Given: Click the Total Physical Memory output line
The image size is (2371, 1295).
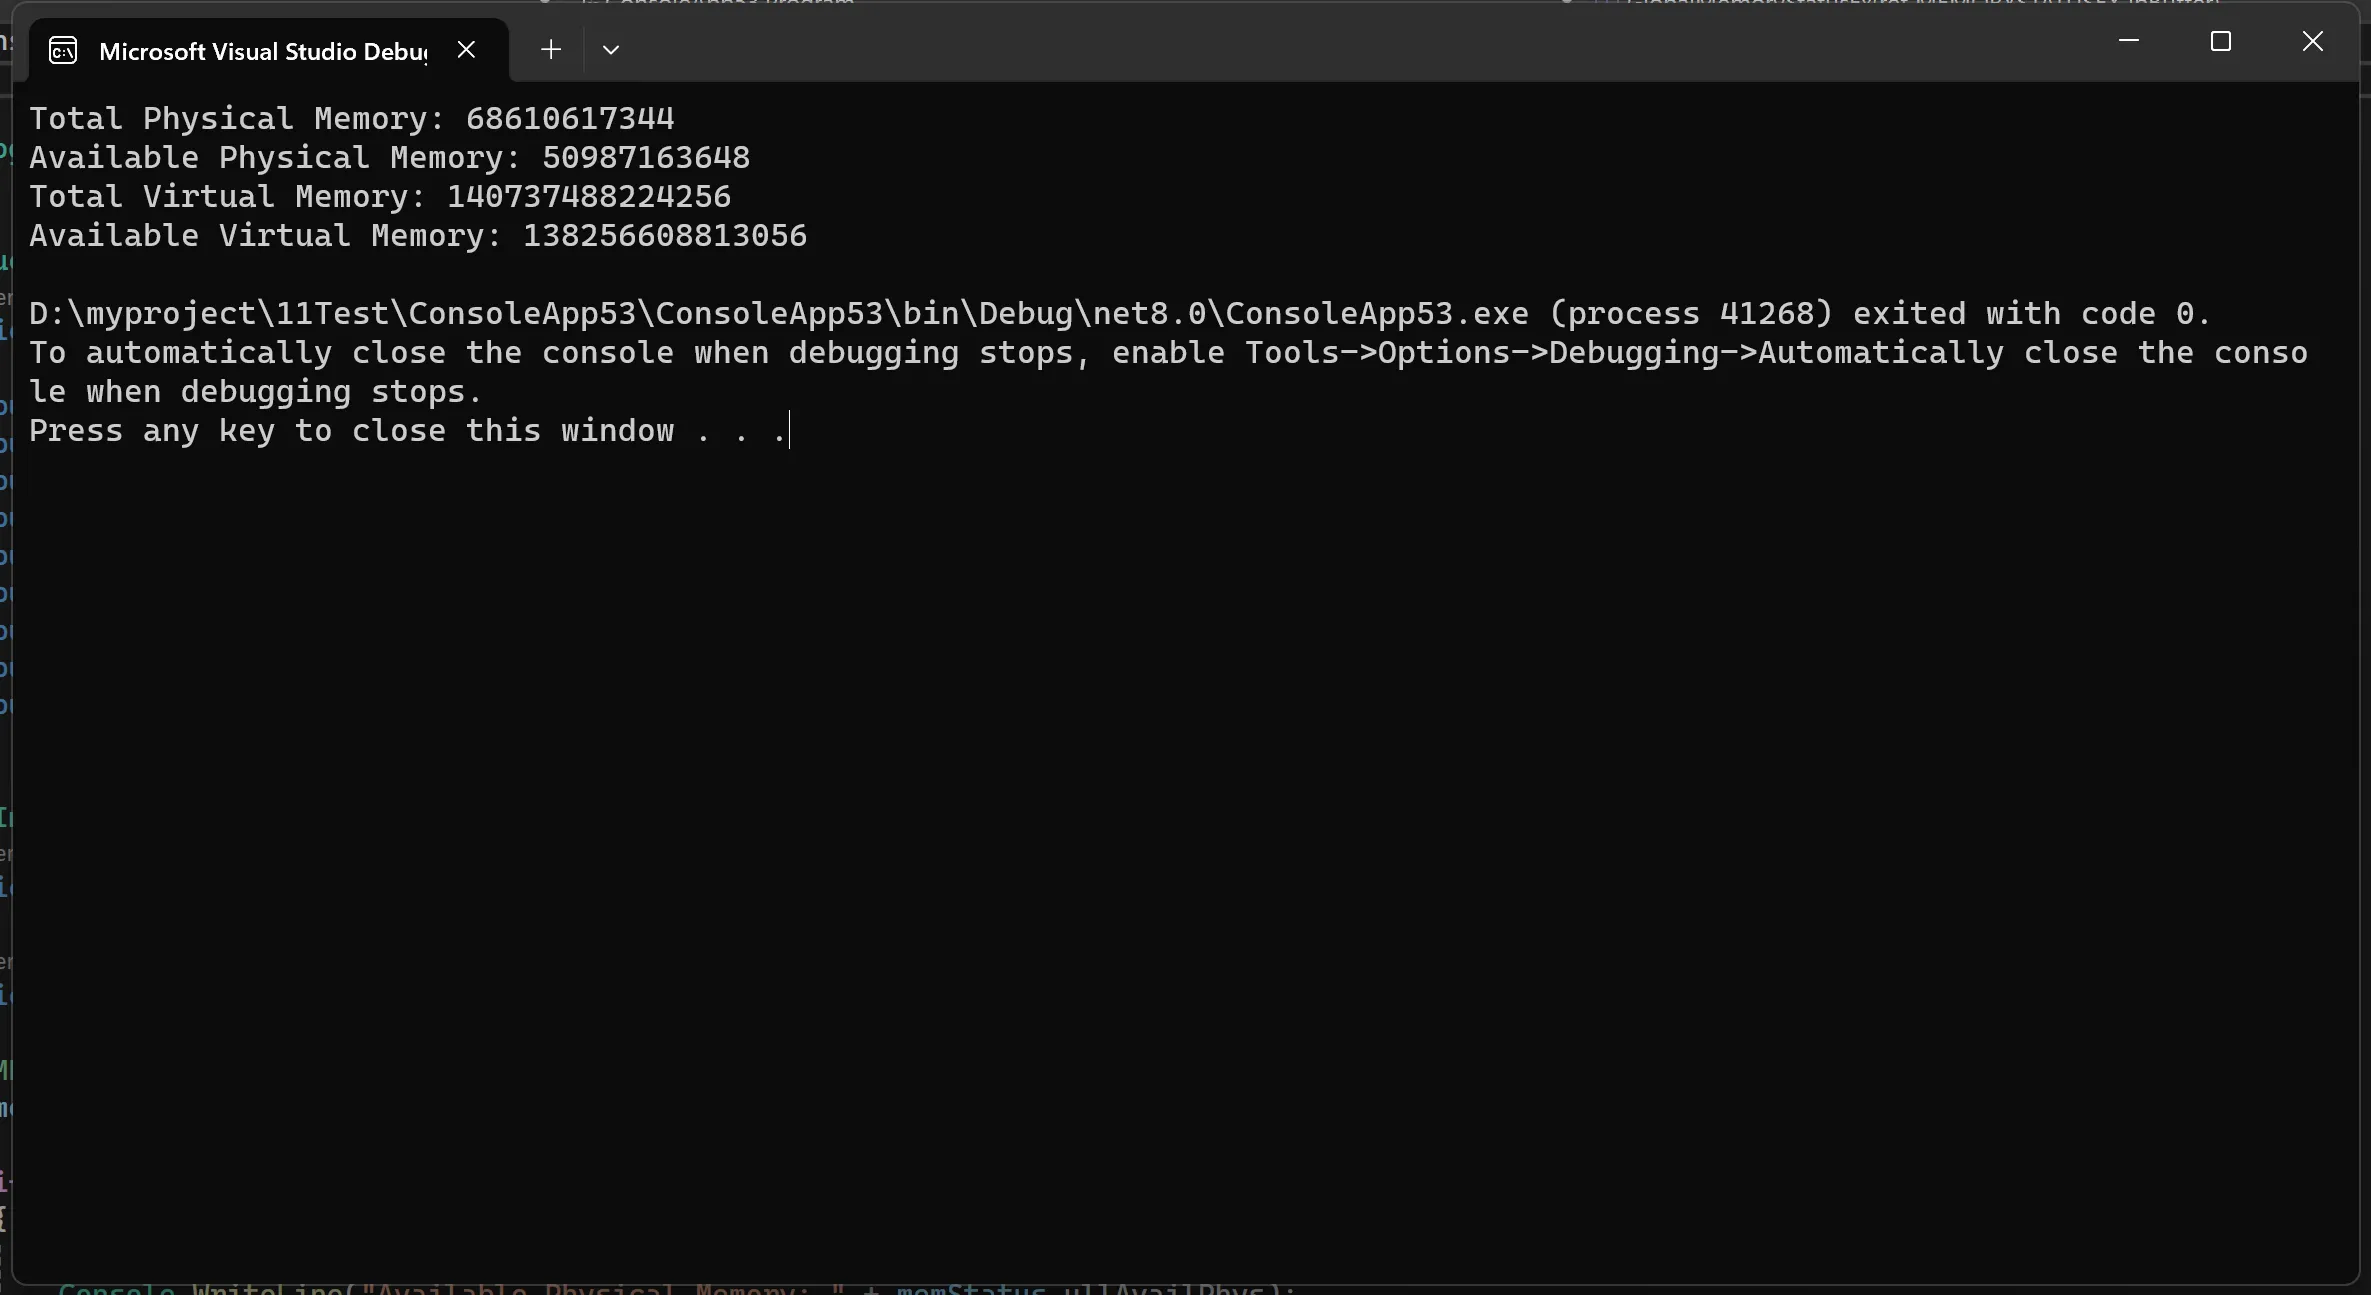Looking at the screenshot, I should (352, 118).
